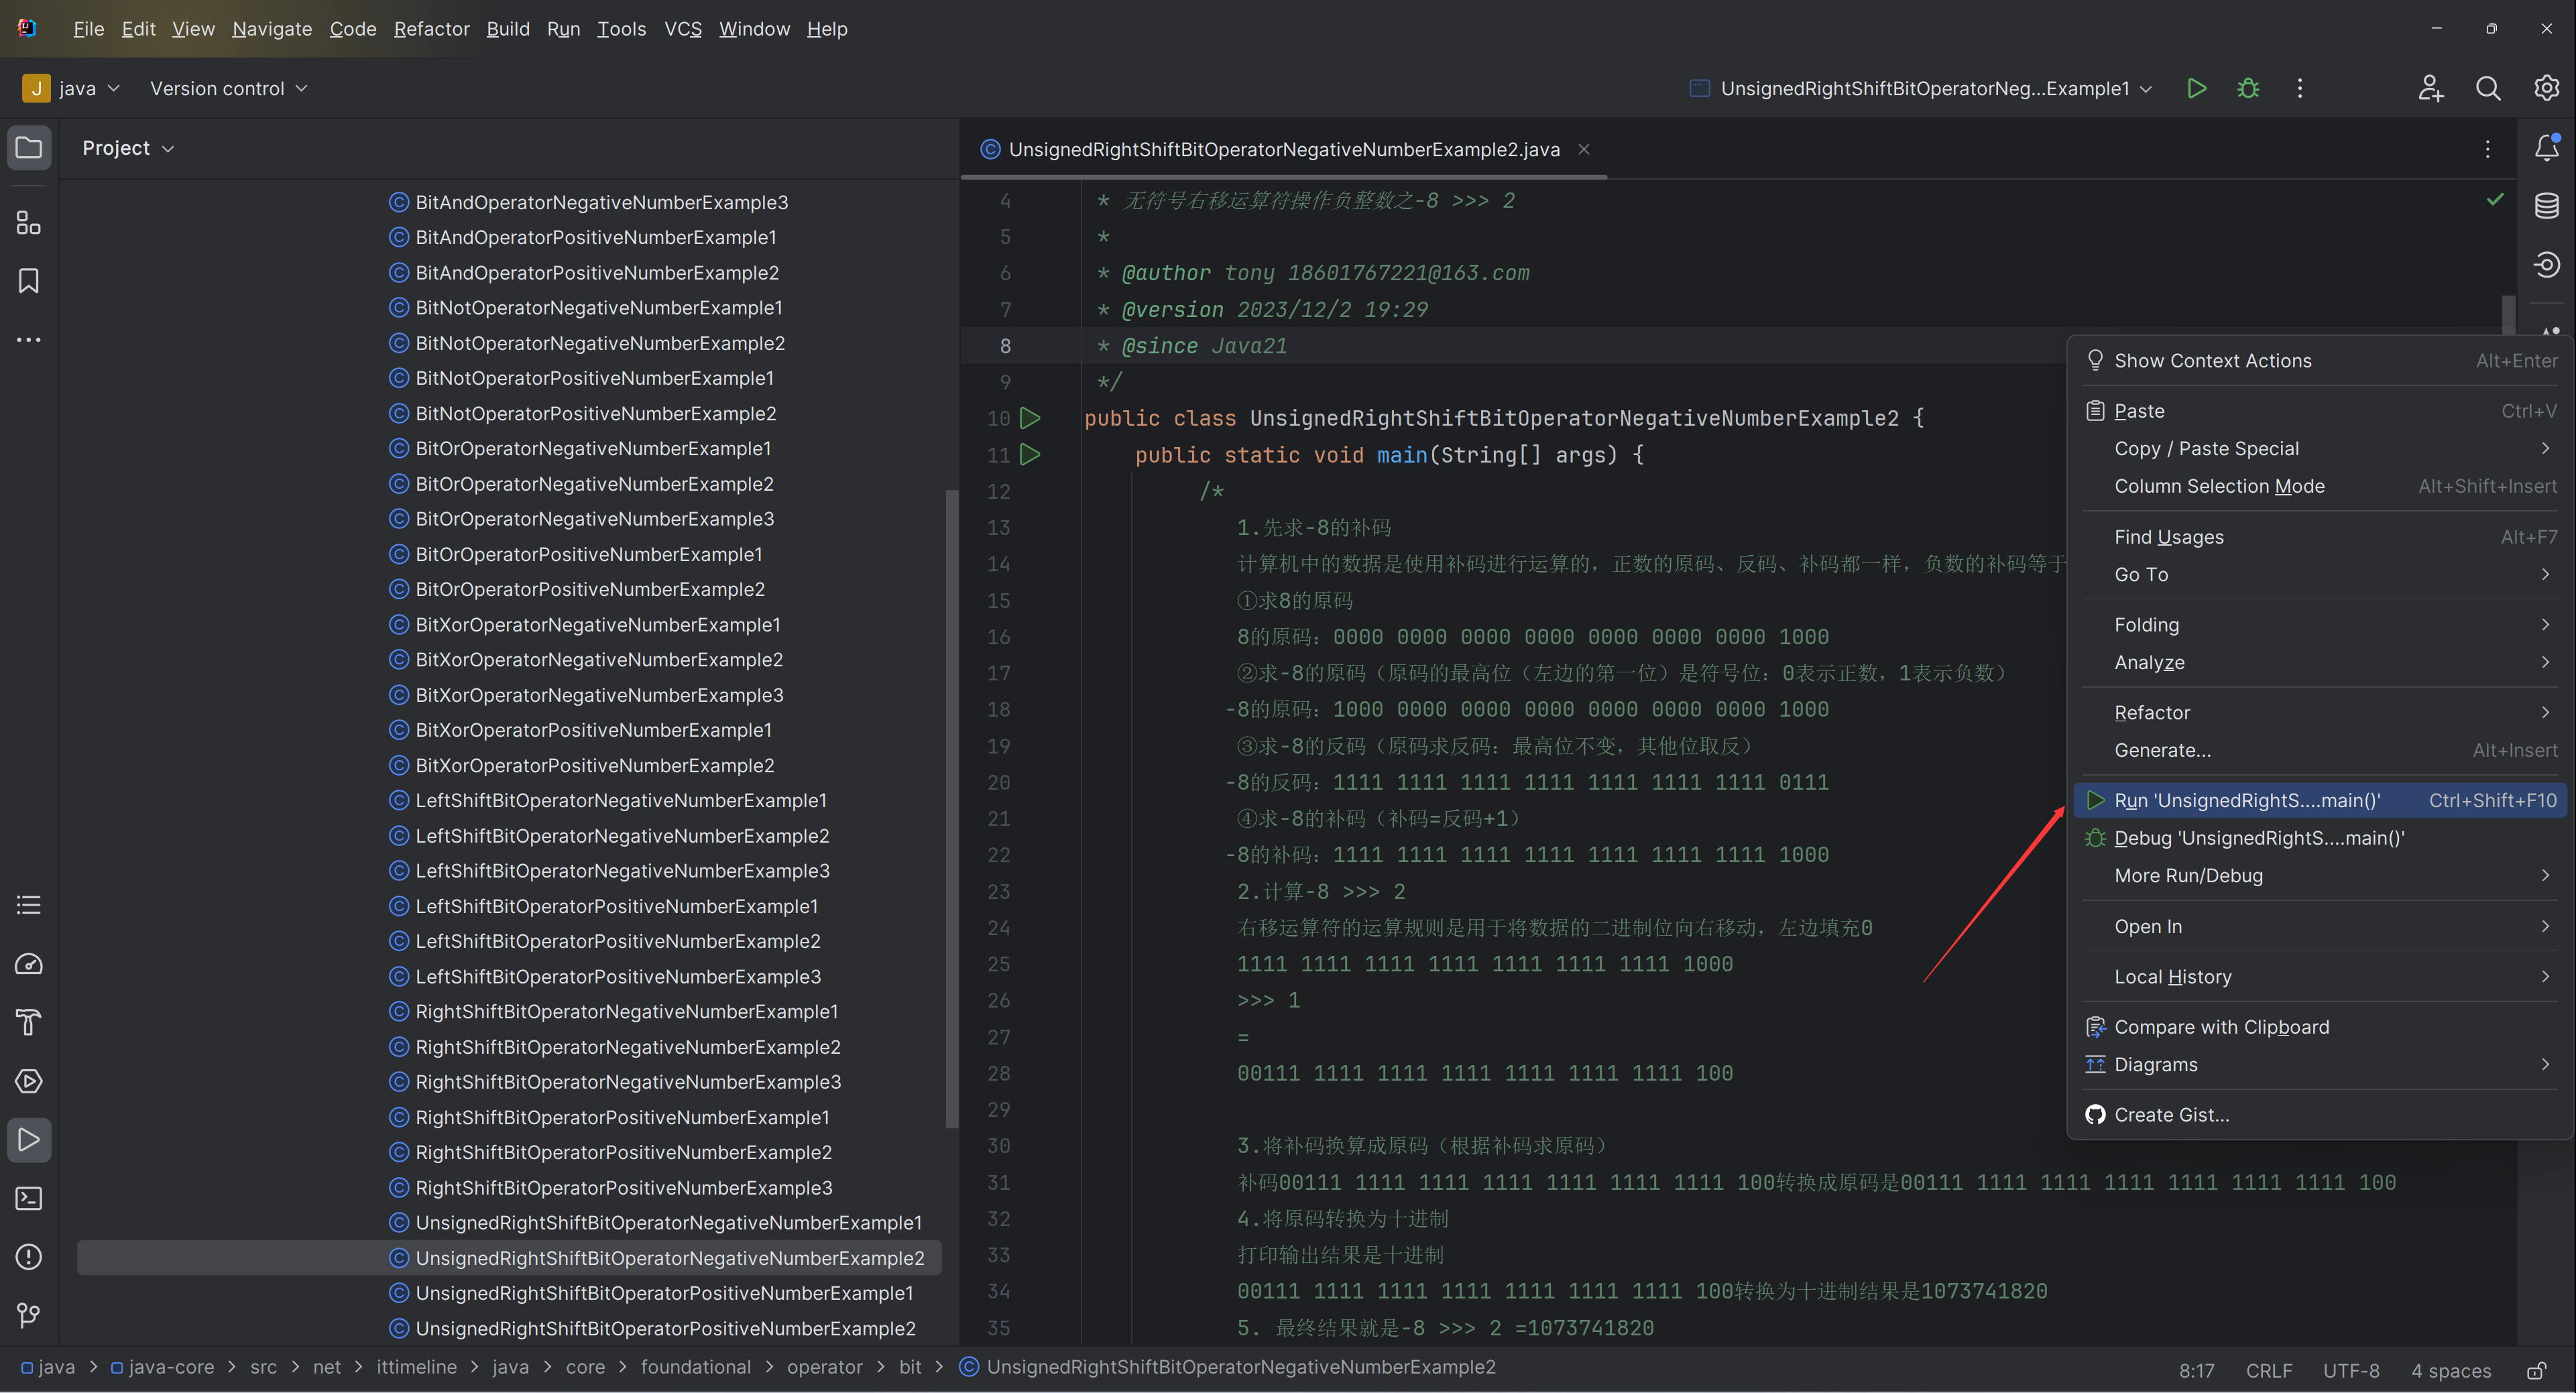This screenshot has height=1393, width=2576.
Task: Expand the Project view dropdown
Action: pos(128,148)
